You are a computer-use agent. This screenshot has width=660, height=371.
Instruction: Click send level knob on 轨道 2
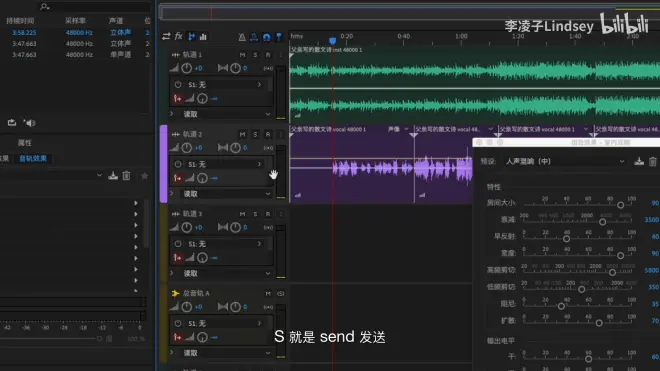click(x=202, y=178)
